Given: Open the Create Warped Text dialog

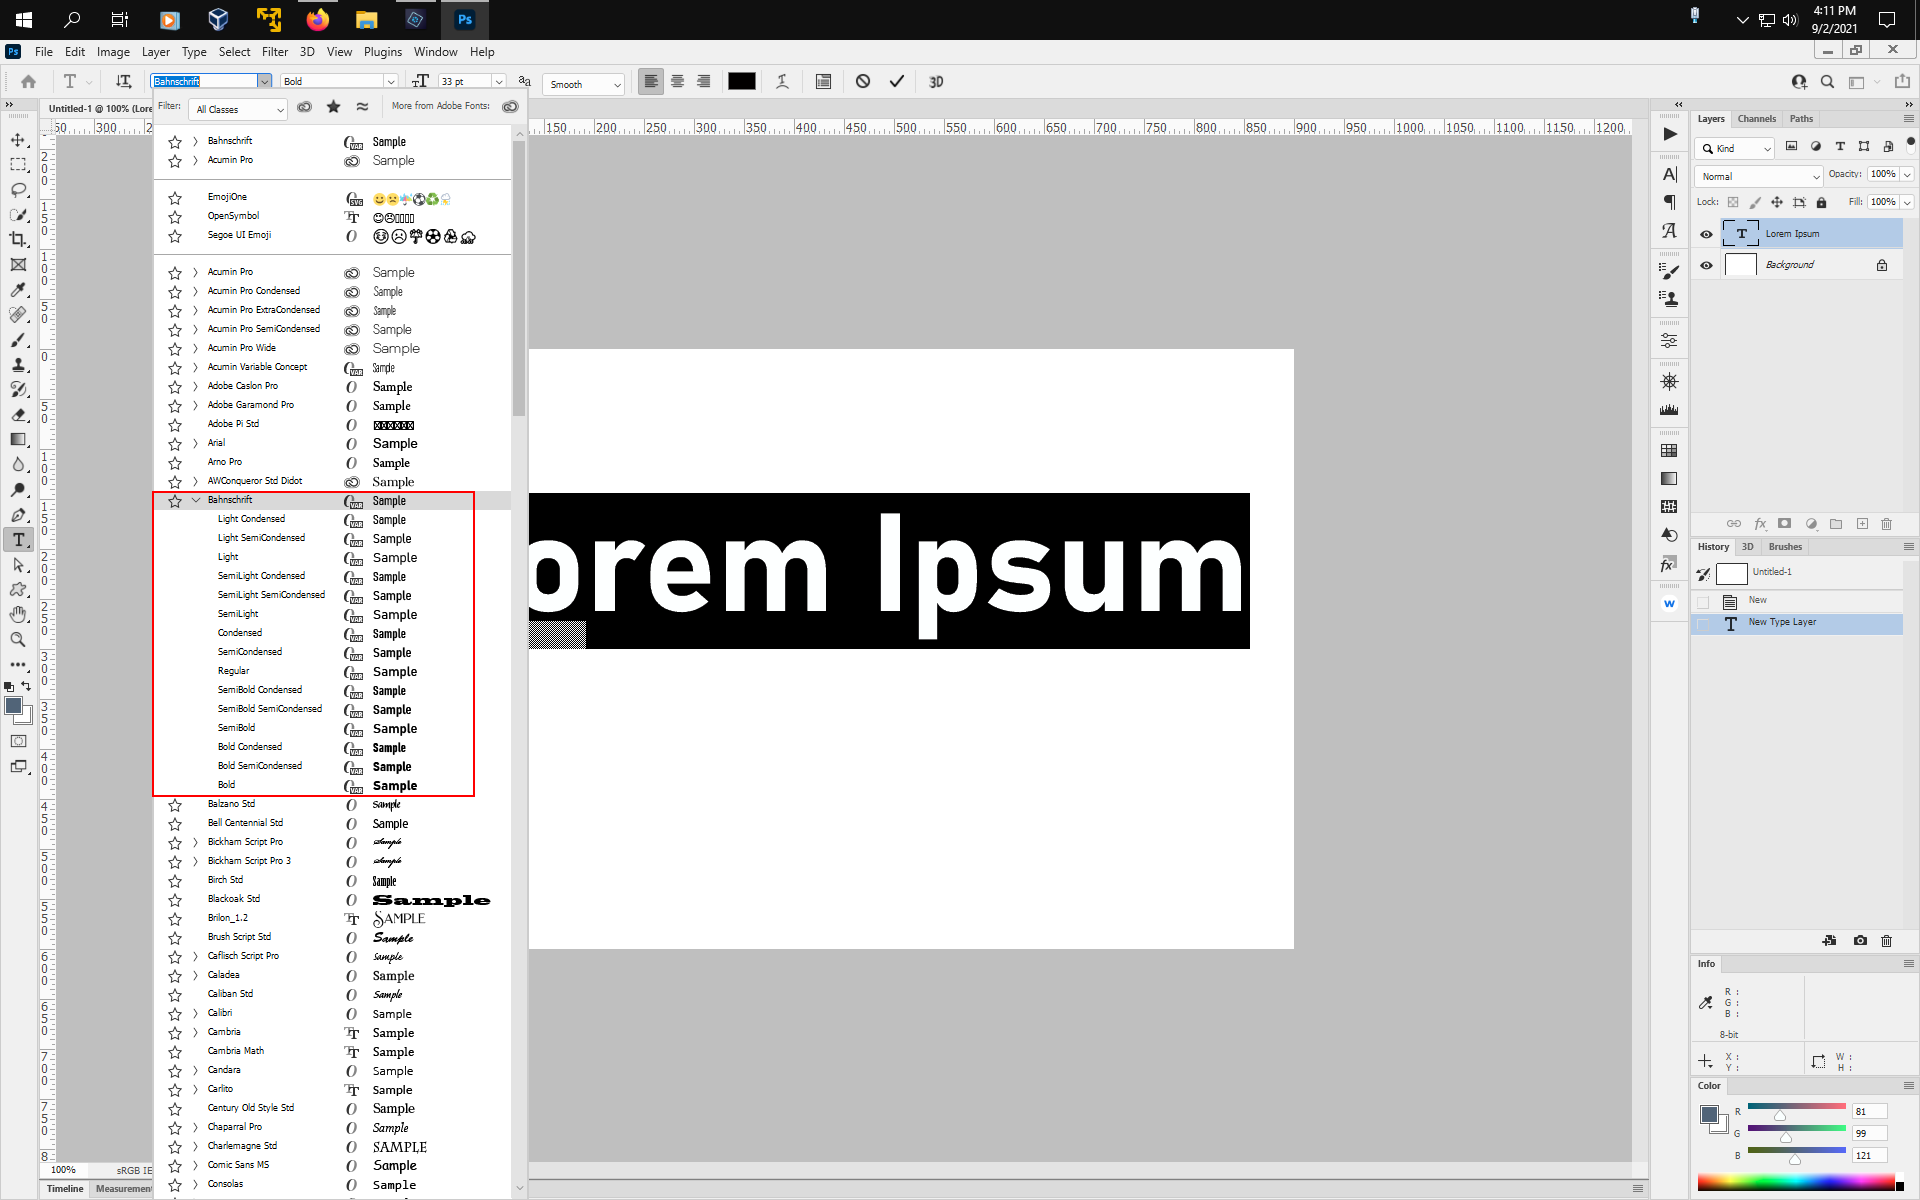Looking at the screenshot, I should (783, 82).
